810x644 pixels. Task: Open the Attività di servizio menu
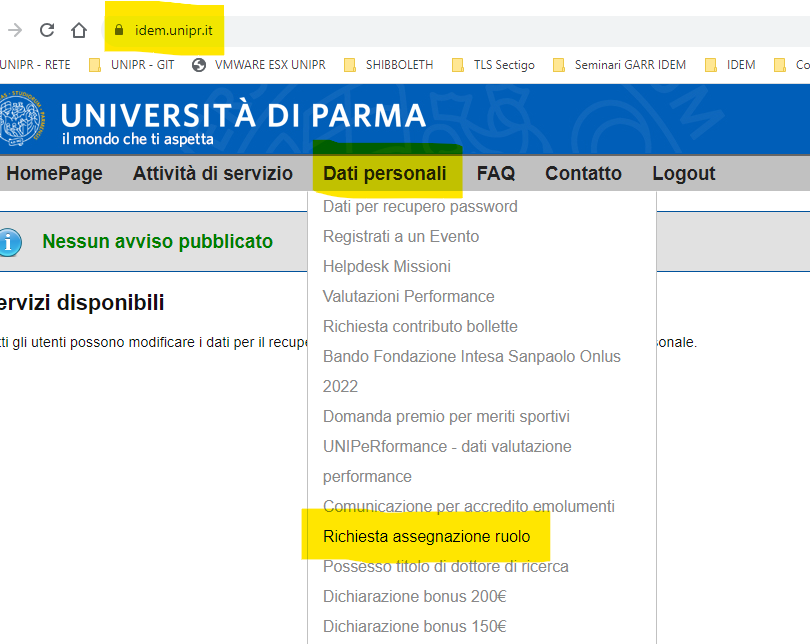pos(212,174)
